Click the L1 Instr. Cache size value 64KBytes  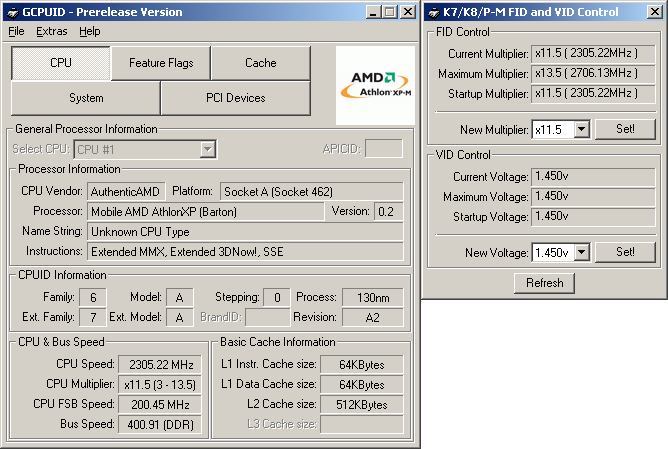pos(362,365)
